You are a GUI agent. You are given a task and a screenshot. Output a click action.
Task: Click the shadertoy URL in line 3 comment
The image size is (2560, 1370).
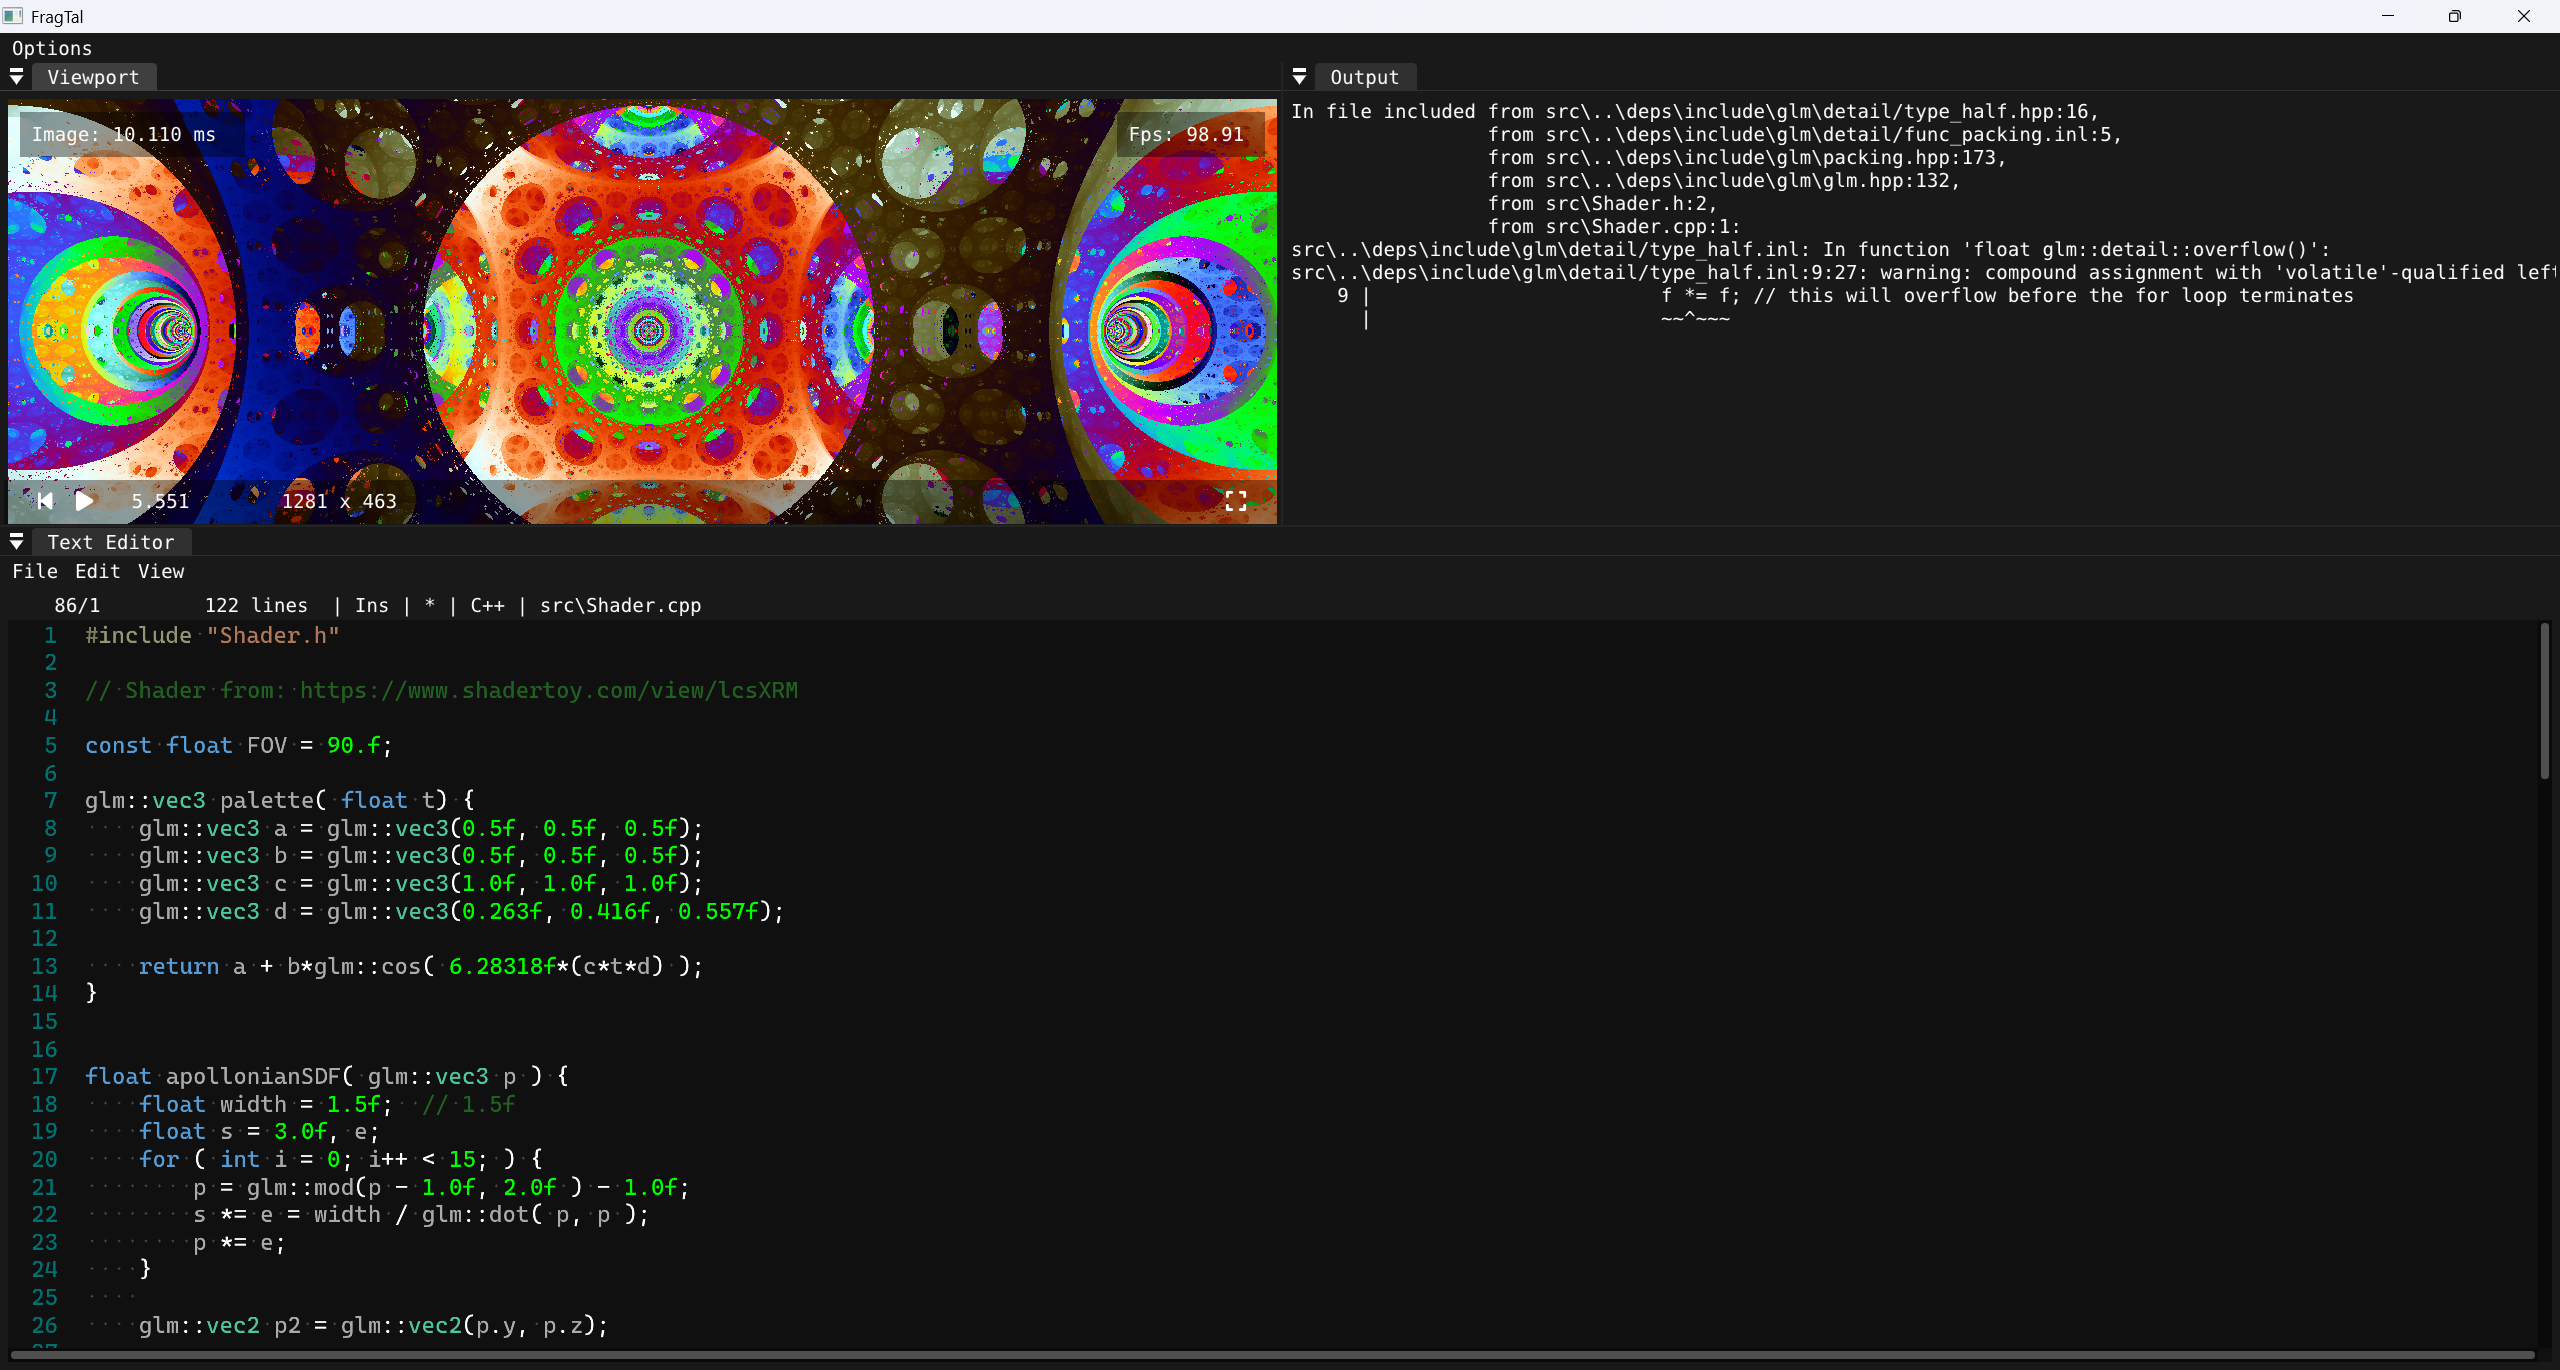point(549,690)
